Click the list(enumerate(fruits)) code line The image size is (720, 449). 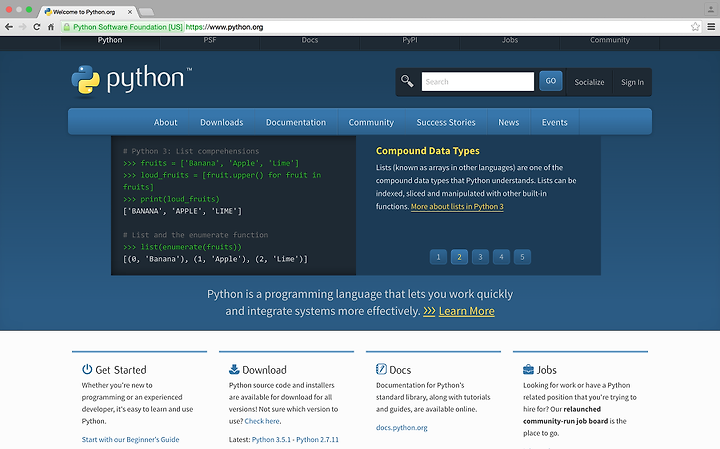tap(182, 247)
